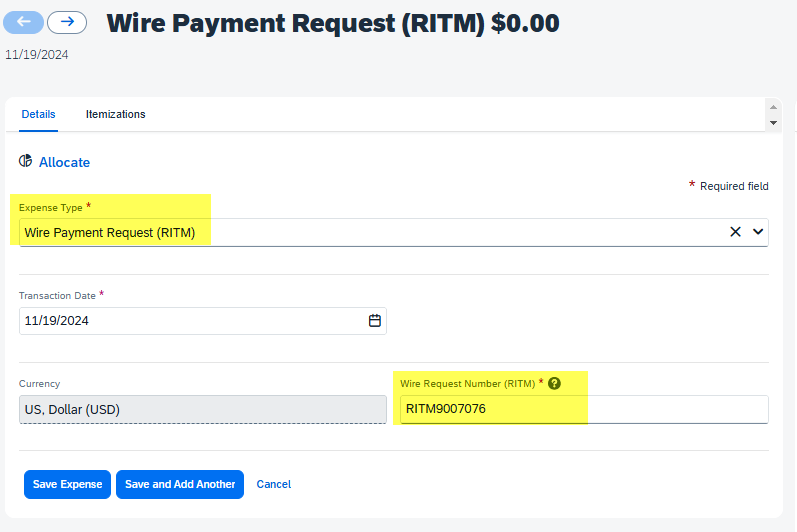Open the Allocate link
This screenshot has width=797, height=532.
click(65, 162)
